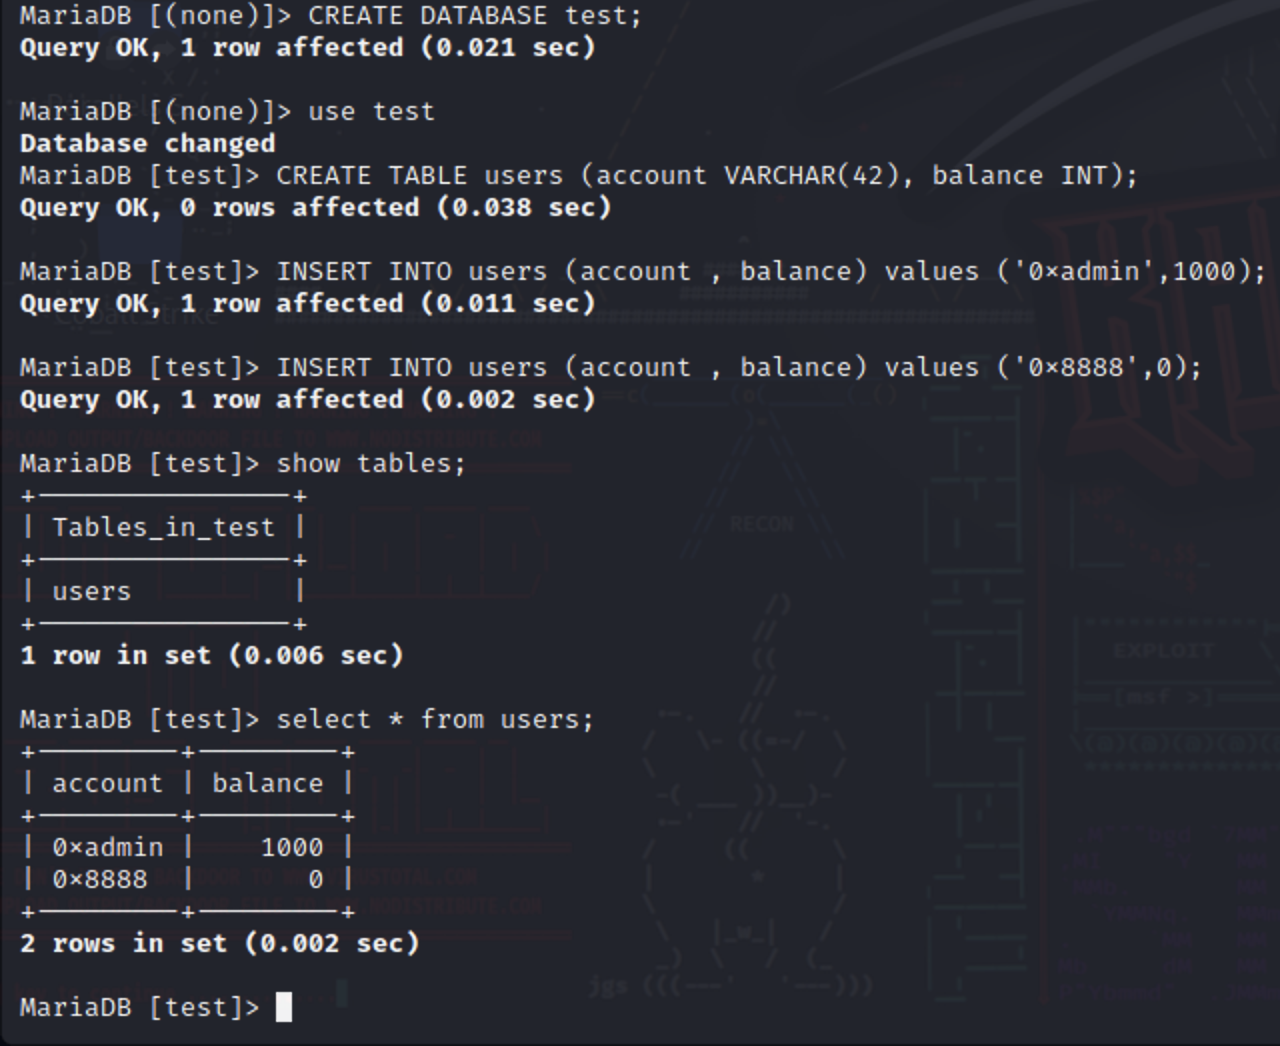
Task: Click the 'Database changed' output line
Action: click(x=147, y=143)
